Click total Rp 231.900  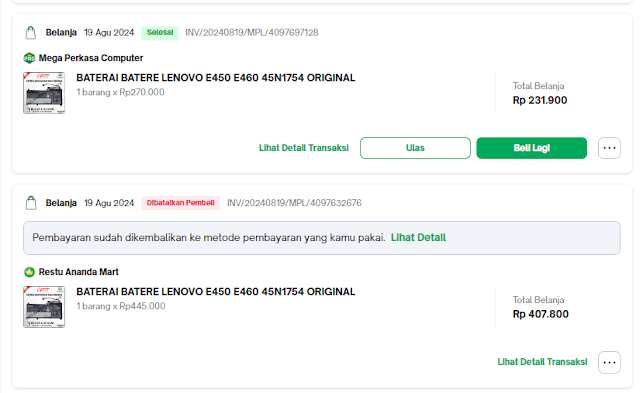(540, 100)
